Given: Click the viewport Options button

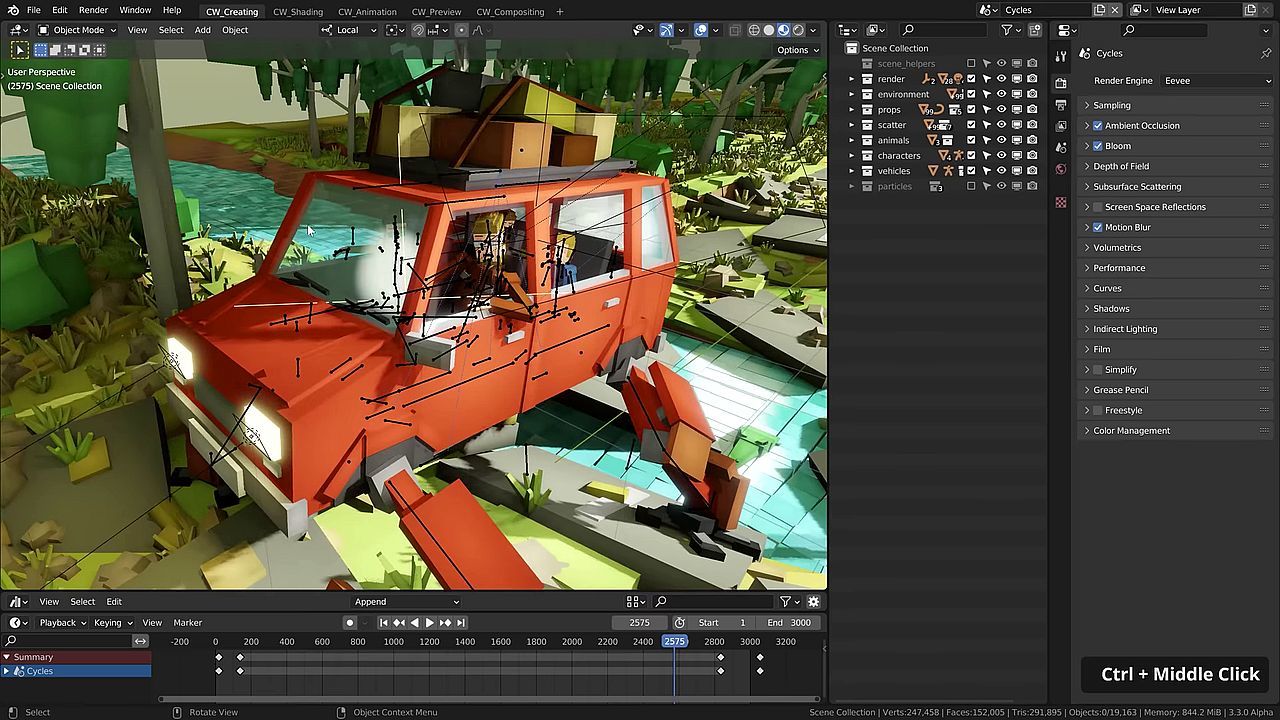Looking at the screenshot, I should click(797, 50).
